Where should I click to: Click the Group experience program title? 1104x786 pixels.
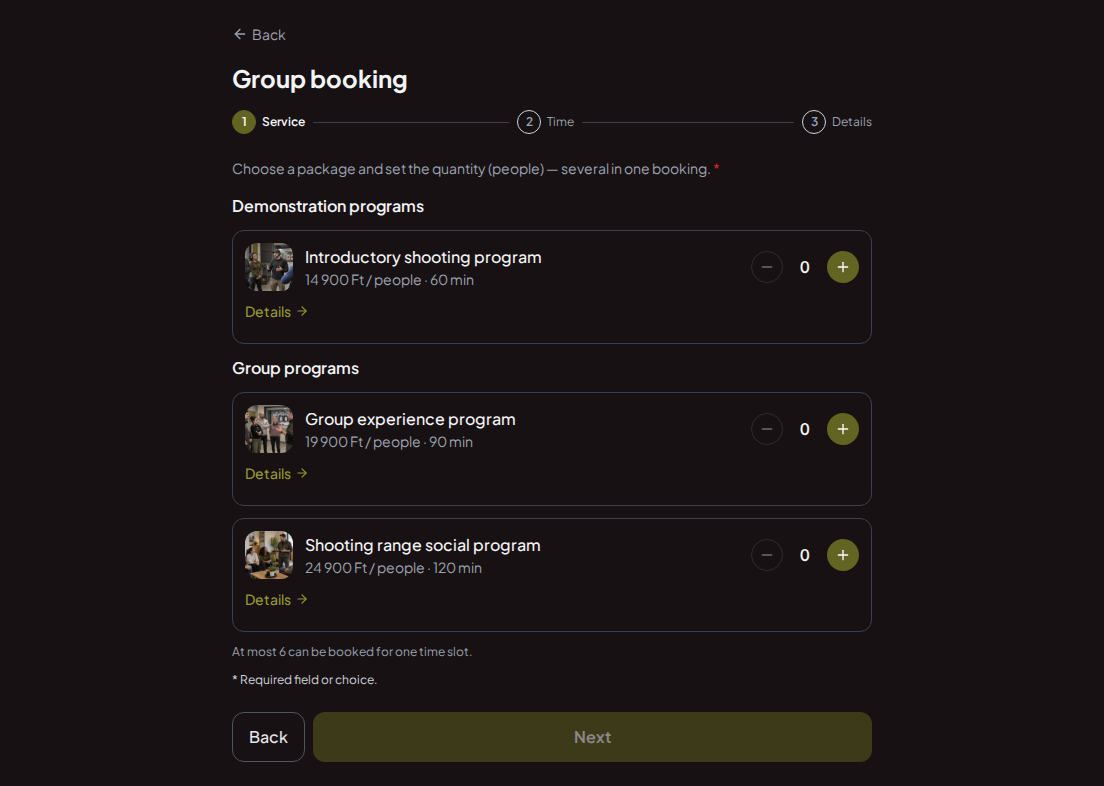point(410,419)
